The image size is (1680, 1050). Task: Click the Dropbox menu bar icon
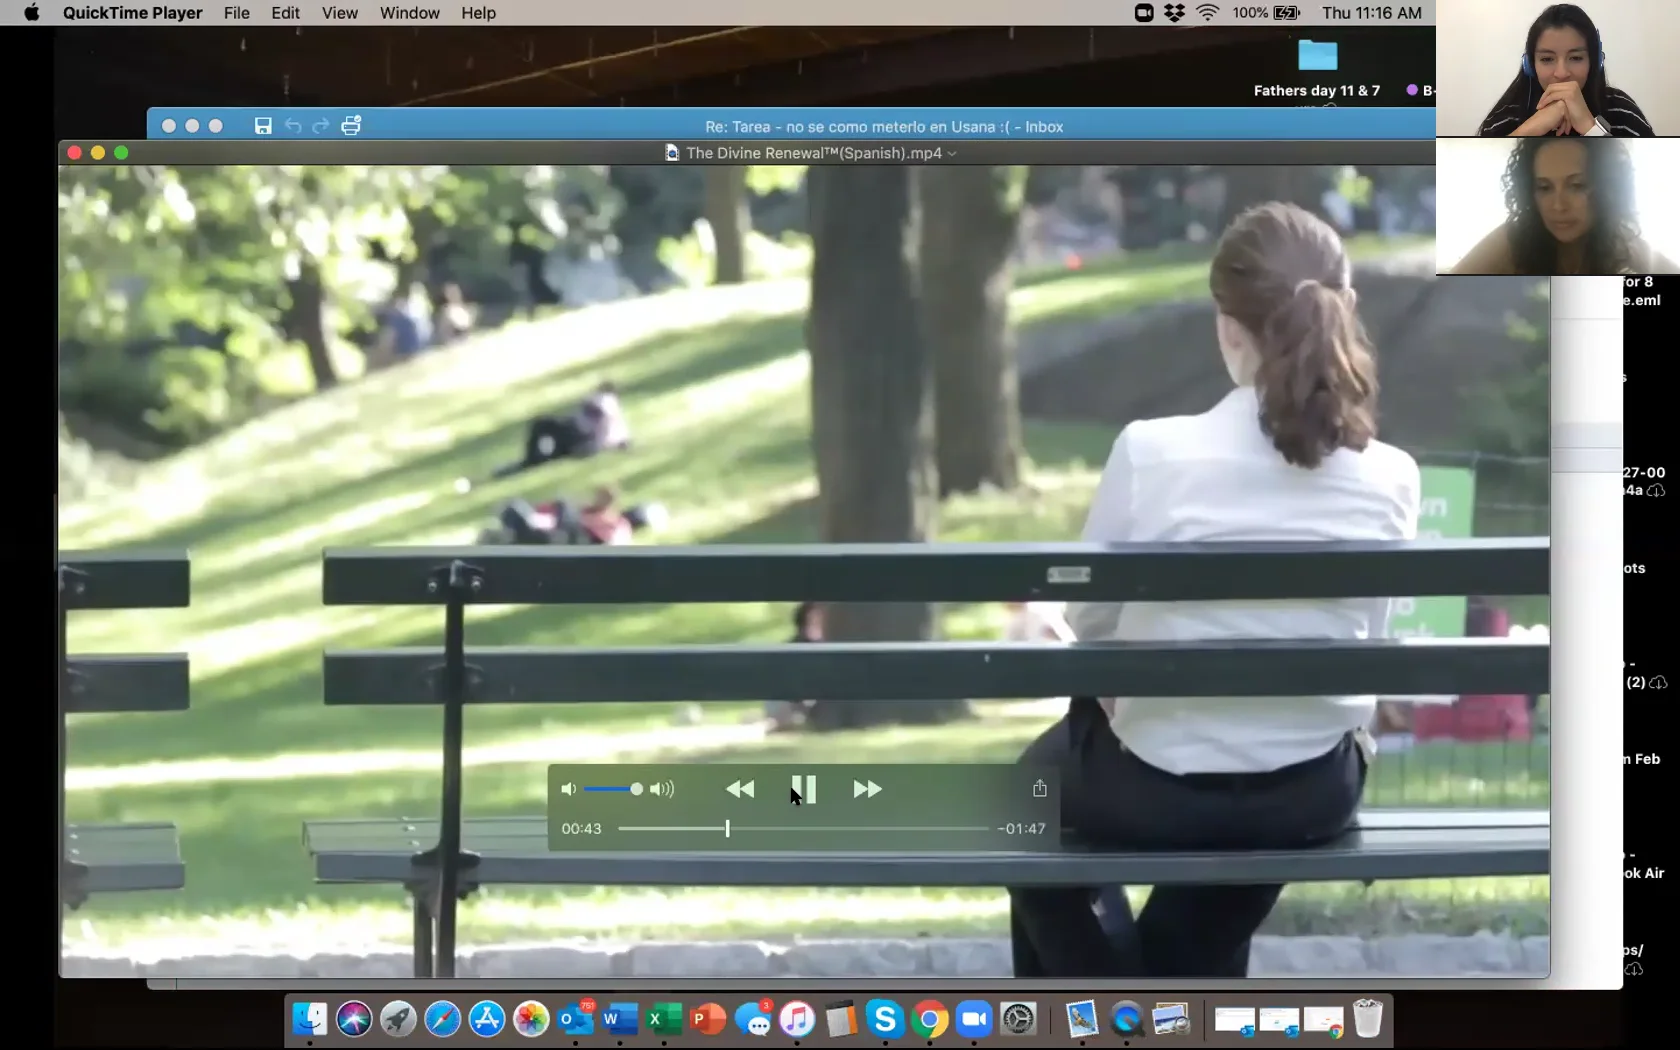click(x=1175, y=13)
